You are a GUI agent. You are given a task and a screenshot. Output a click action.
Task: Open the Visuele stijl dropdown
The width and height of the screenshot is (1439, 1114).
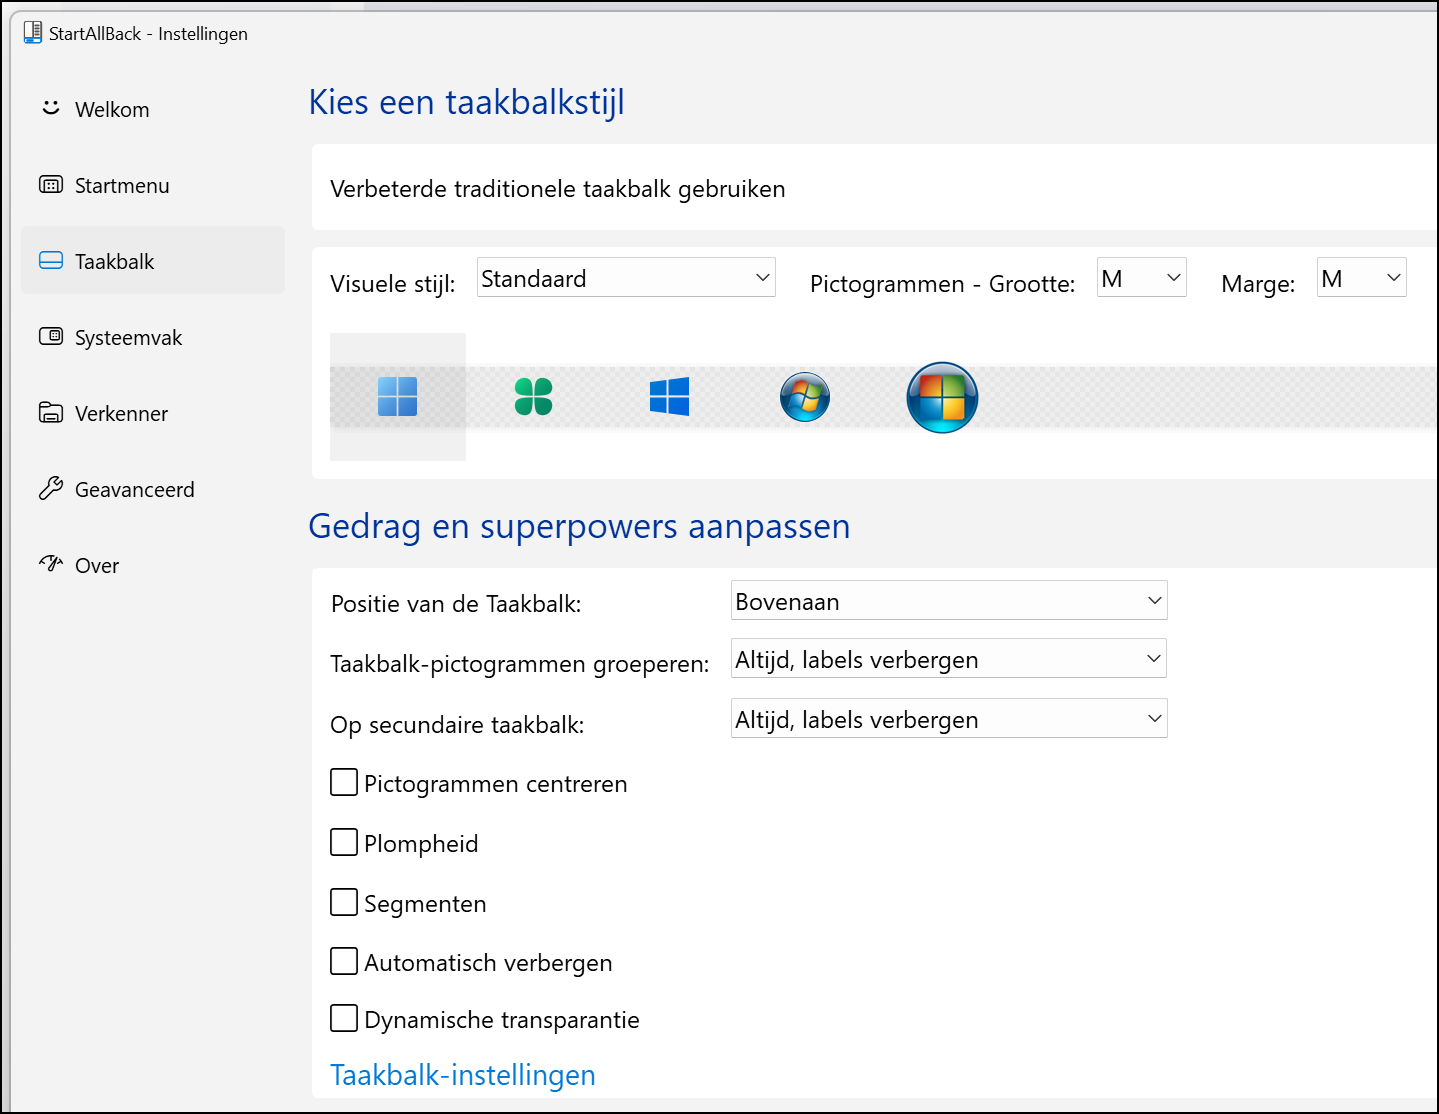point(626,278)
